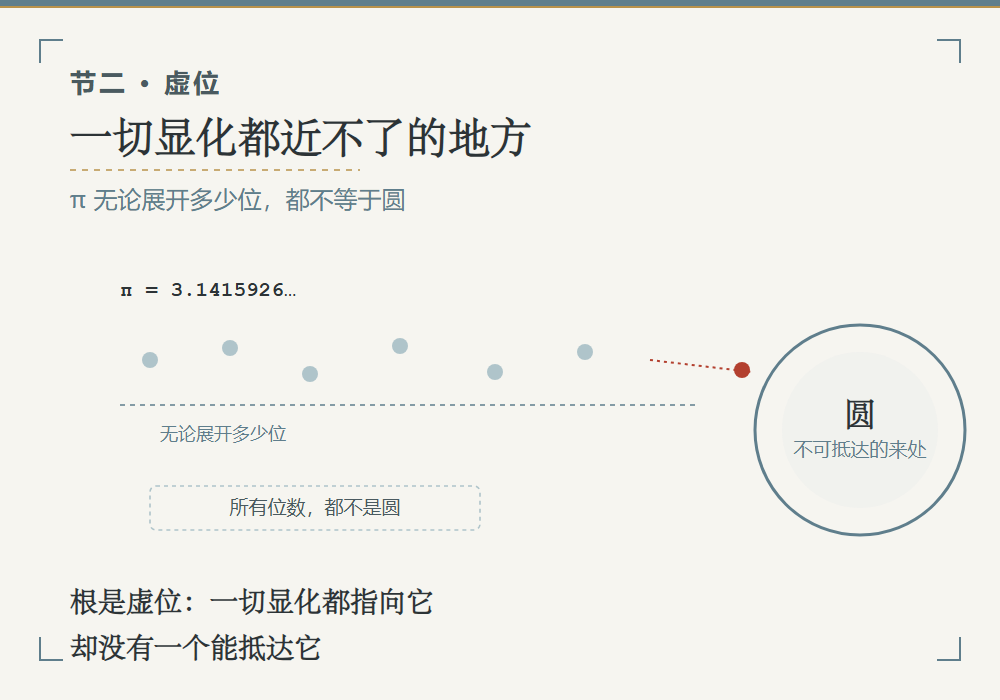Screen dimensions: 1000x700
Task: Click the section label 节二 · 虚位
Action: tap(145, 84)
